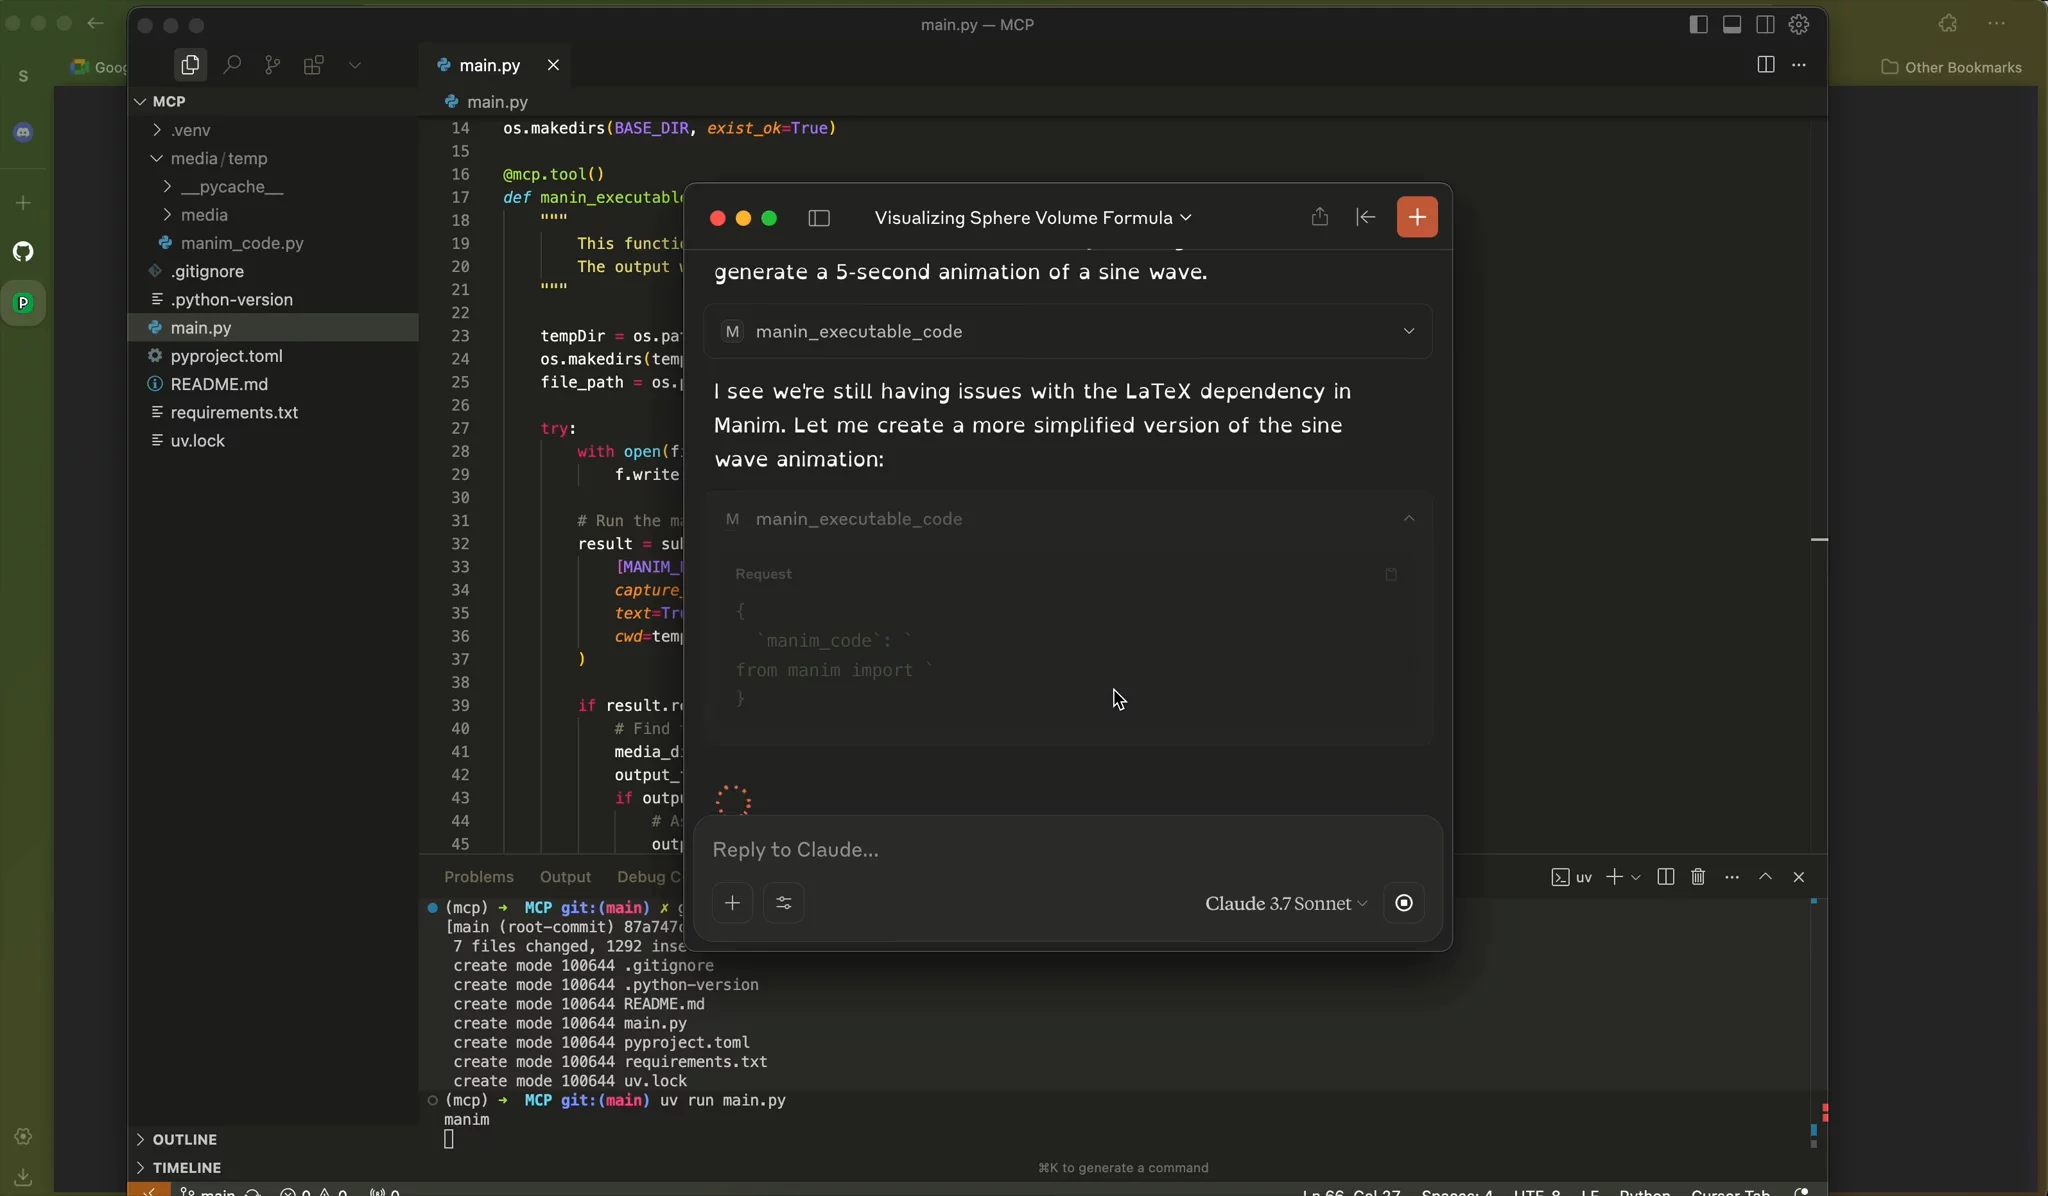Viewport: 2048px width, 1196px height.
Task: Switch to the Output panel tab
Action: 565,877
